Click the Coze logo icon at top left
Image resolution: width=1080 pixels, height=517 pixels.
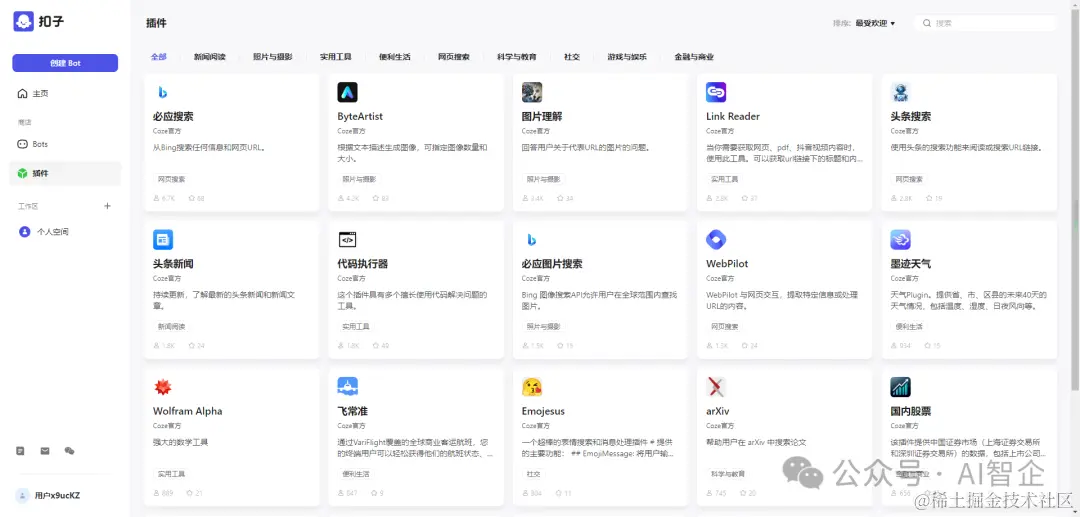pyautogui.click(x=23, y=21)
